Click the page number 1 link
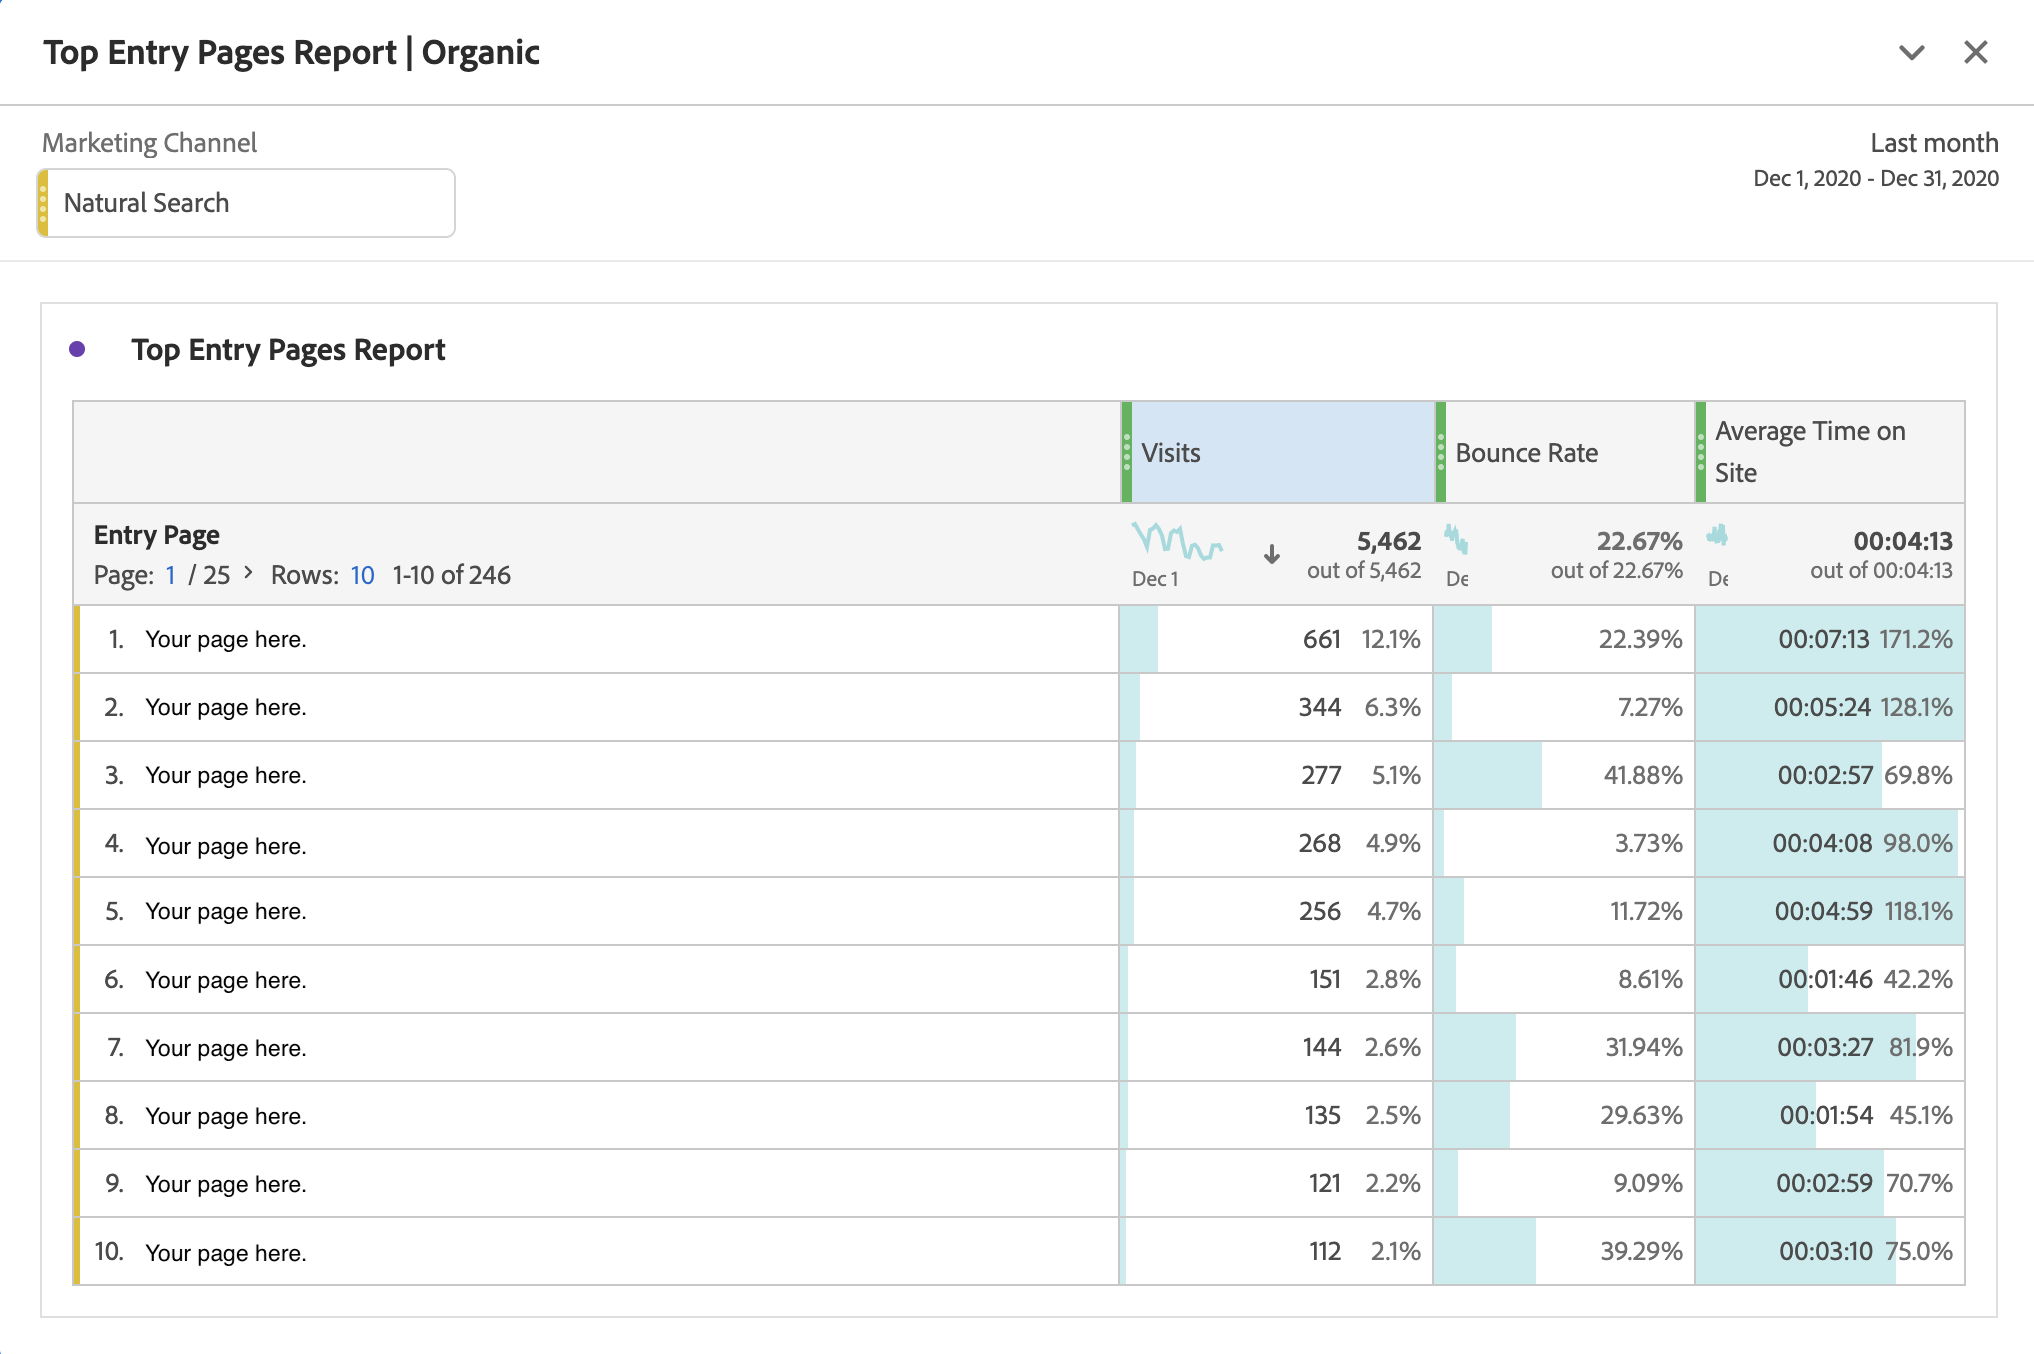Screen dimensions: 2034x1354 170,575
